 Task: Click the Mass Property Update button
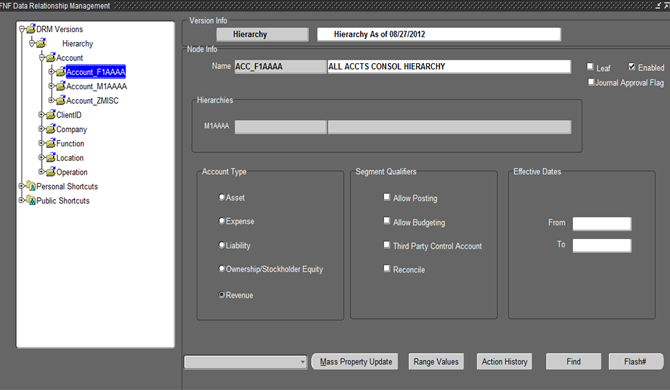click(x=355, y=361)
